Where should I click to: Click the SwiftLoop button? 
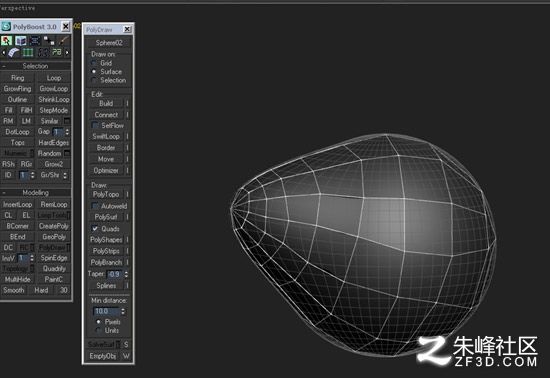click(x=106, y=136)
